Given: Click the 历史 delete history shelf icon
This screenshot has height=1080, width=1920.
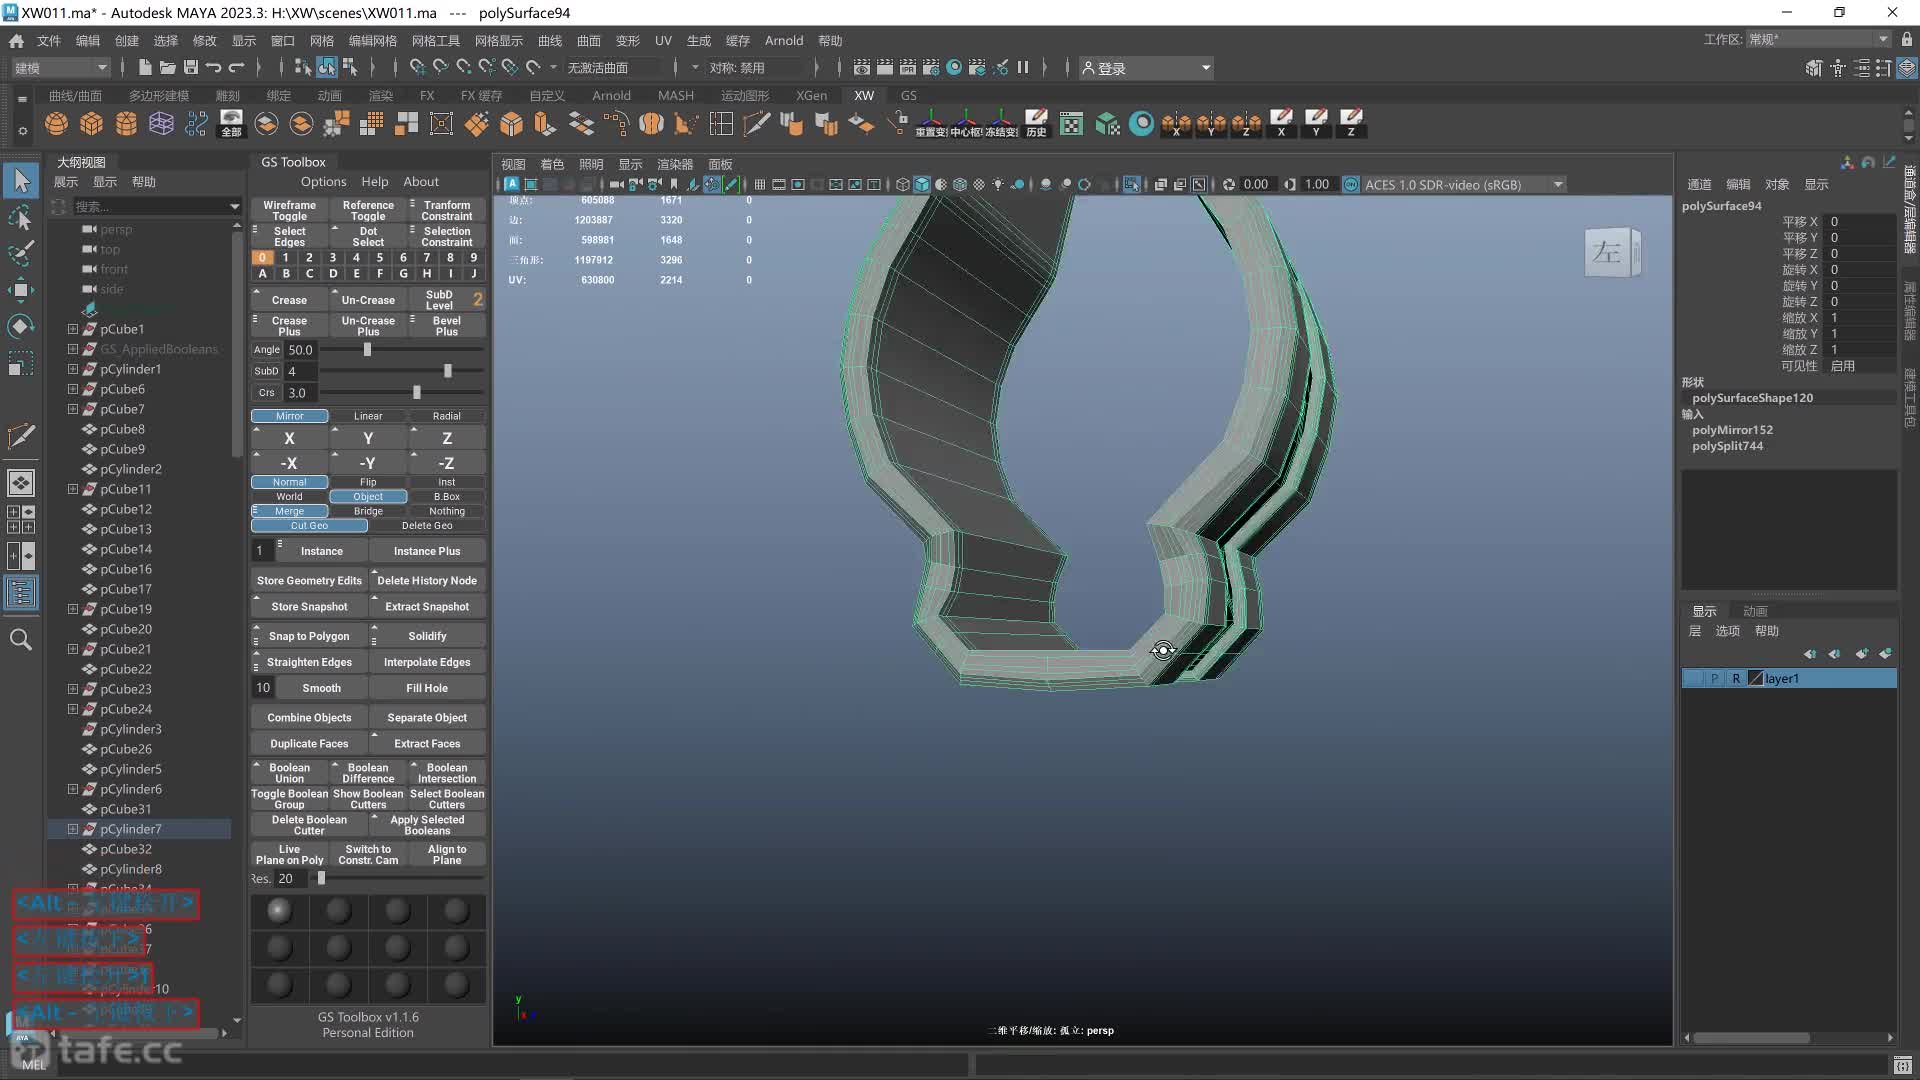Looking at the screenshot, I should 1036,124.
